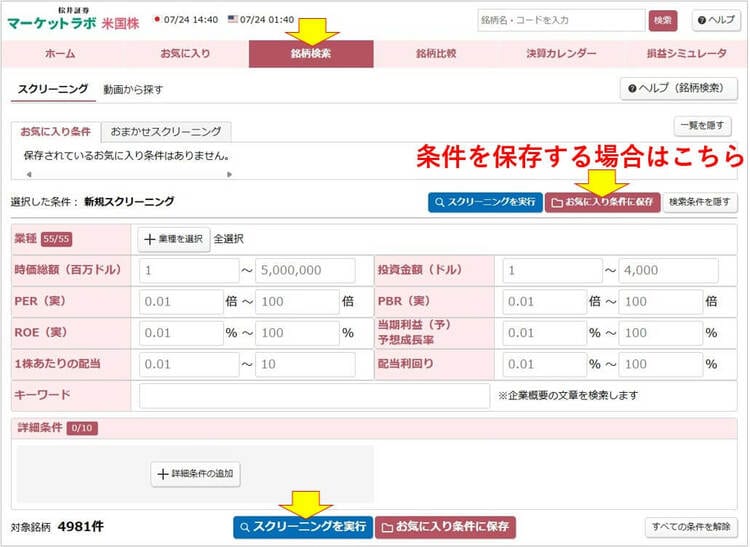Image resolution: width=750 pixels, height=547 pixels.
Task: Click the 詳細条件 0/10 badge
Action: tap(82, 428)
